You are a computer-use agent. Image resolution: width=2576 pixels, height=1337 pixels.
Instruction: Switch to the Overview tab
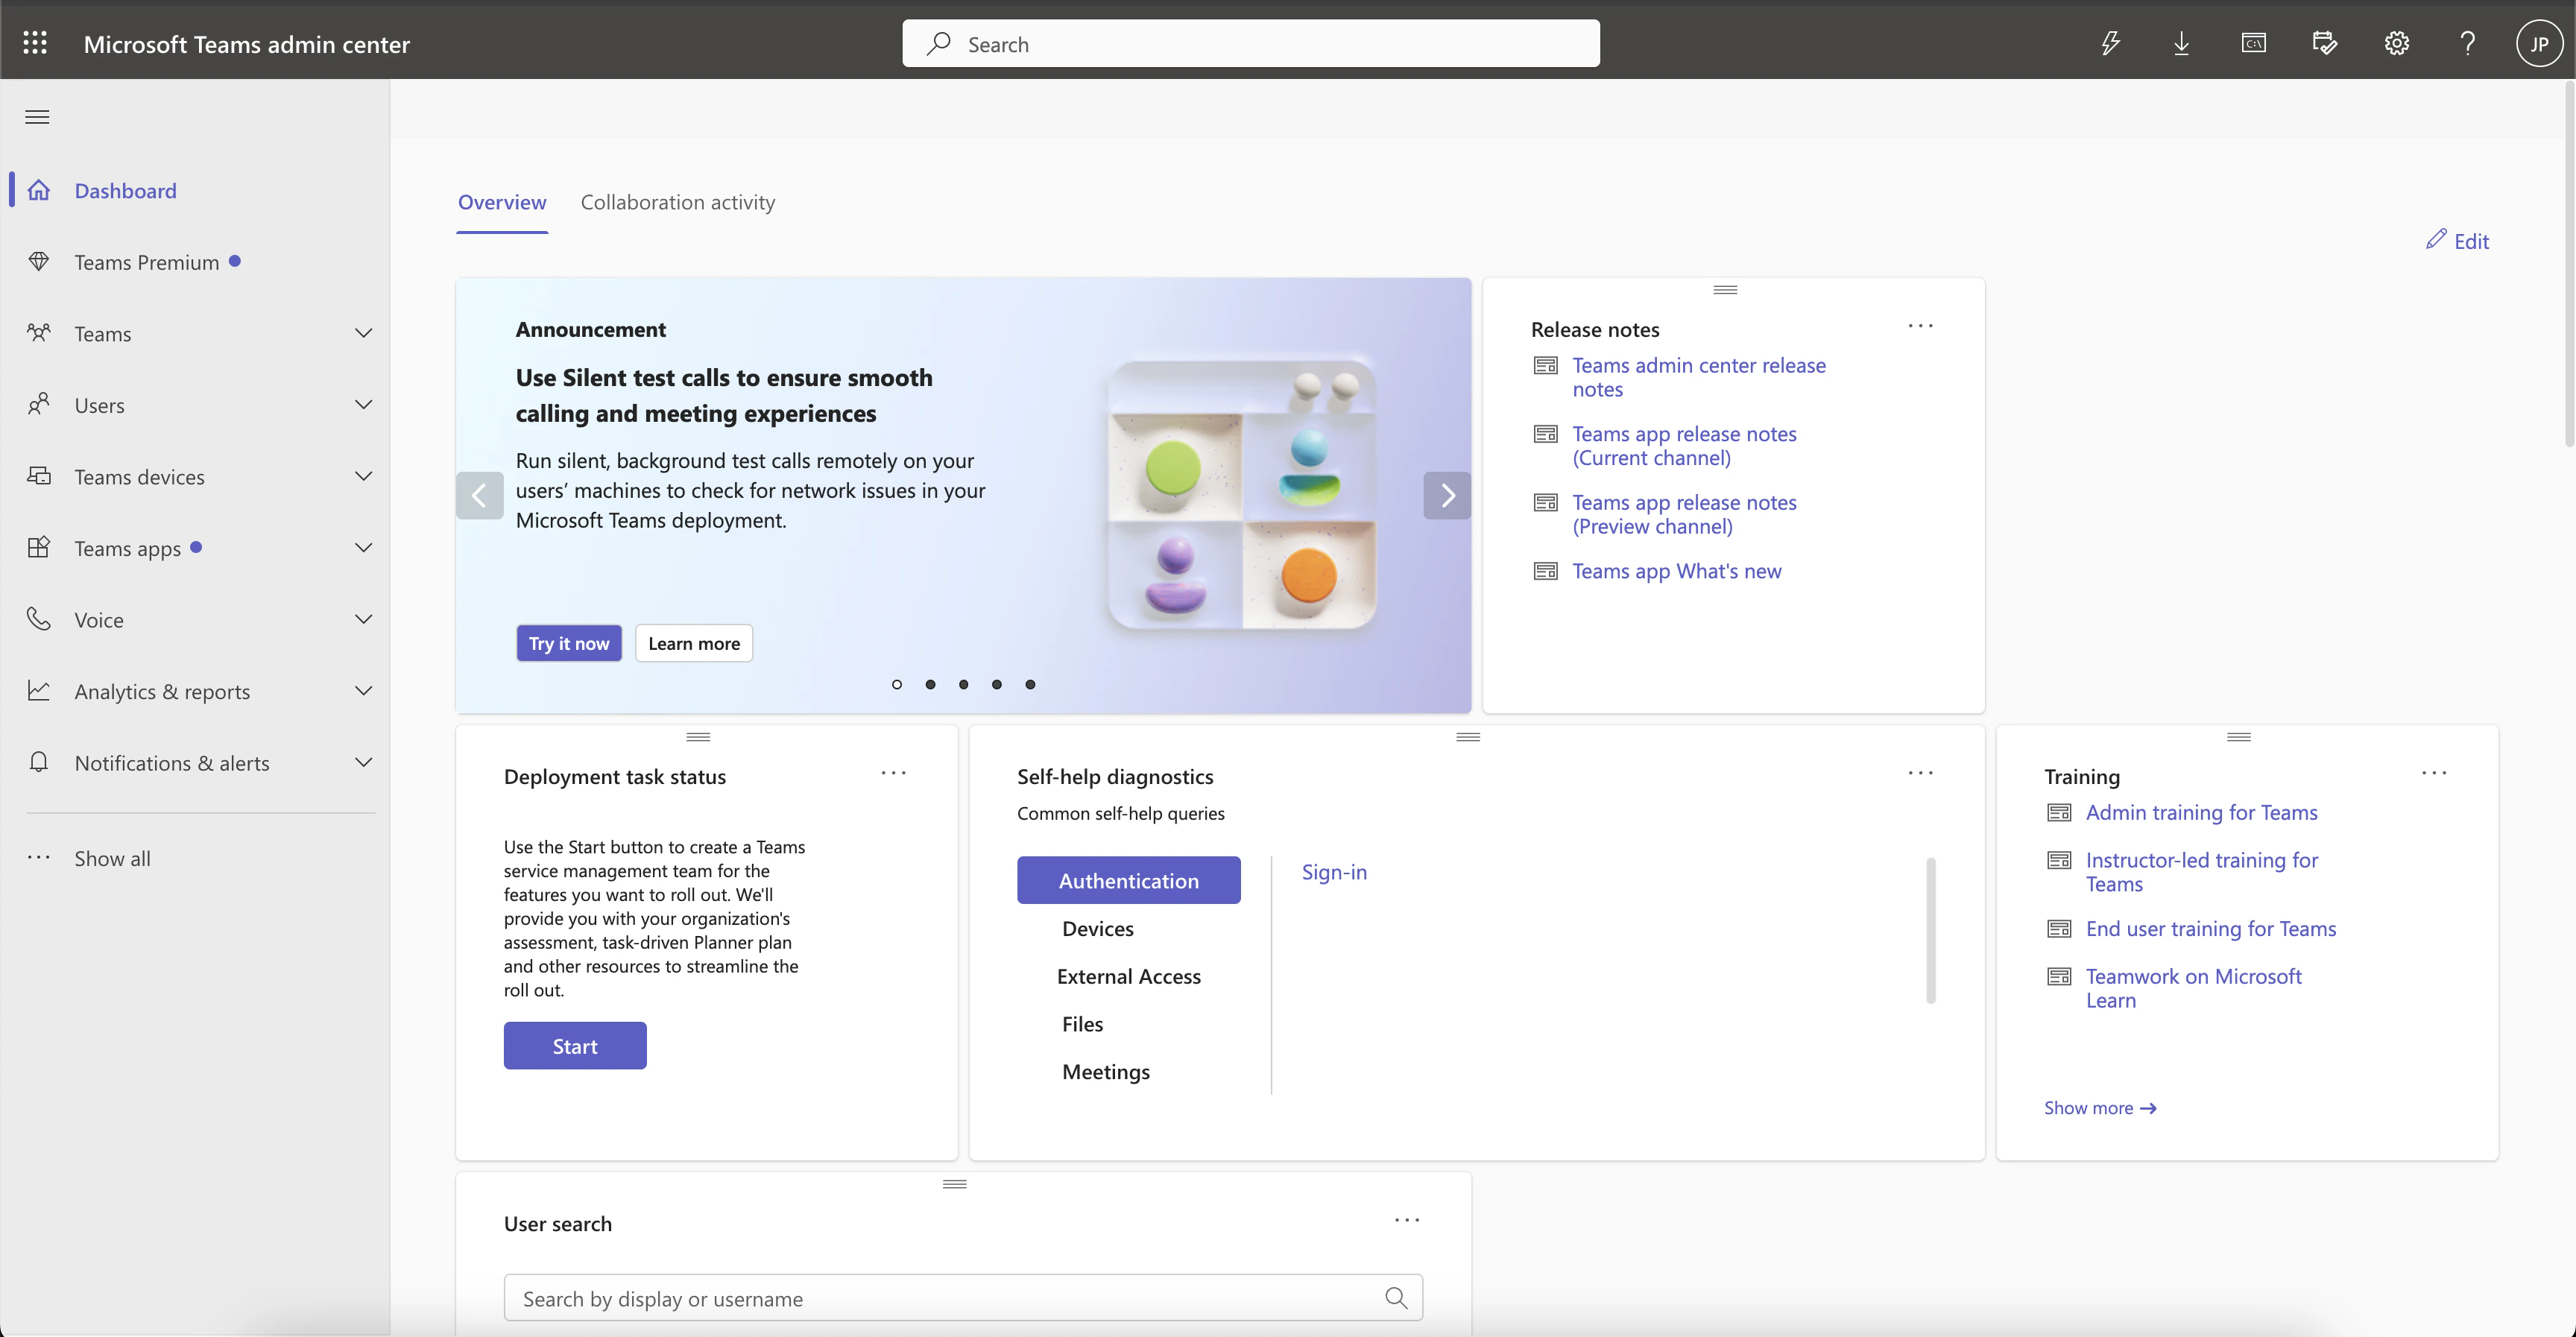tap(502, 202)
